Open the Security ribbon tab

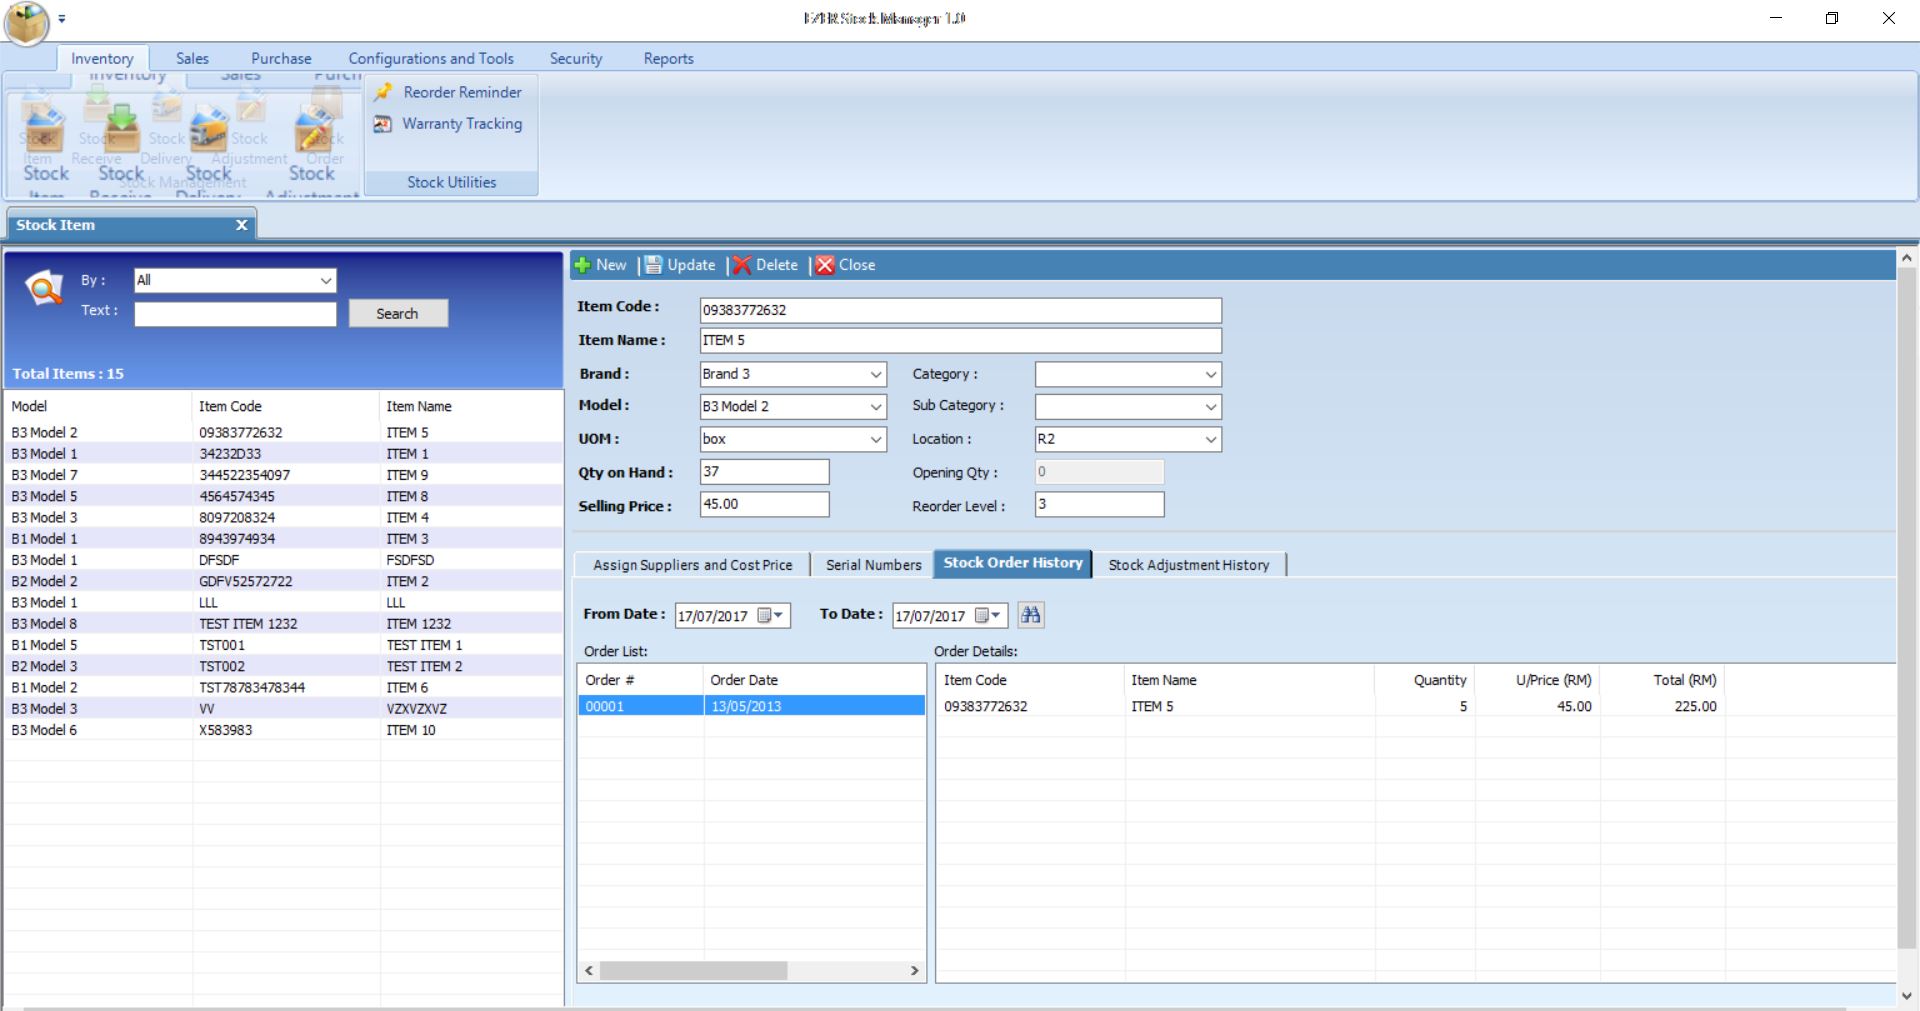(576, 59)
